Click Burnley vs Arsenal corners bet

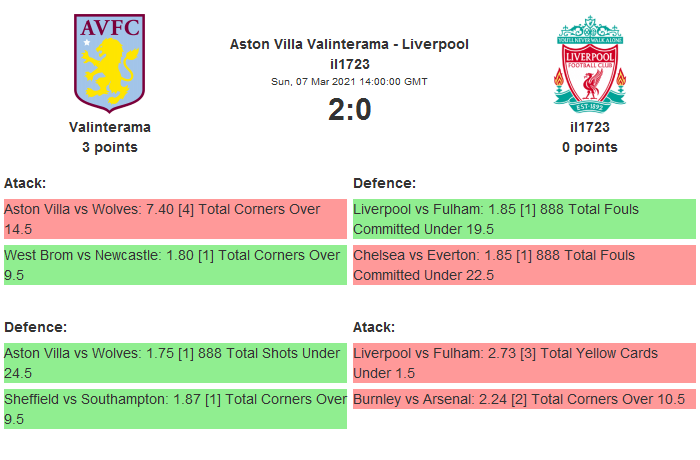point(524,399)
